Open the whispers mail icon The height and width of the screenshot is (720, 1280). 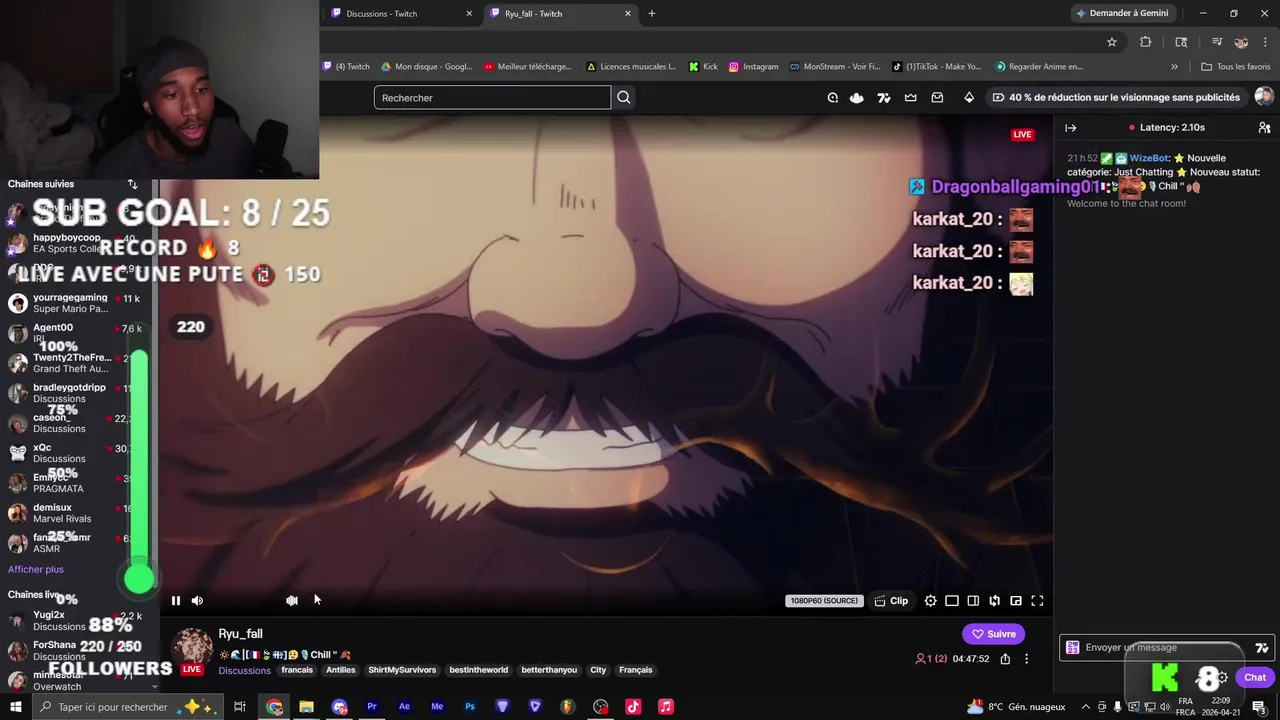pyautogui.click(x=937, y=98)
